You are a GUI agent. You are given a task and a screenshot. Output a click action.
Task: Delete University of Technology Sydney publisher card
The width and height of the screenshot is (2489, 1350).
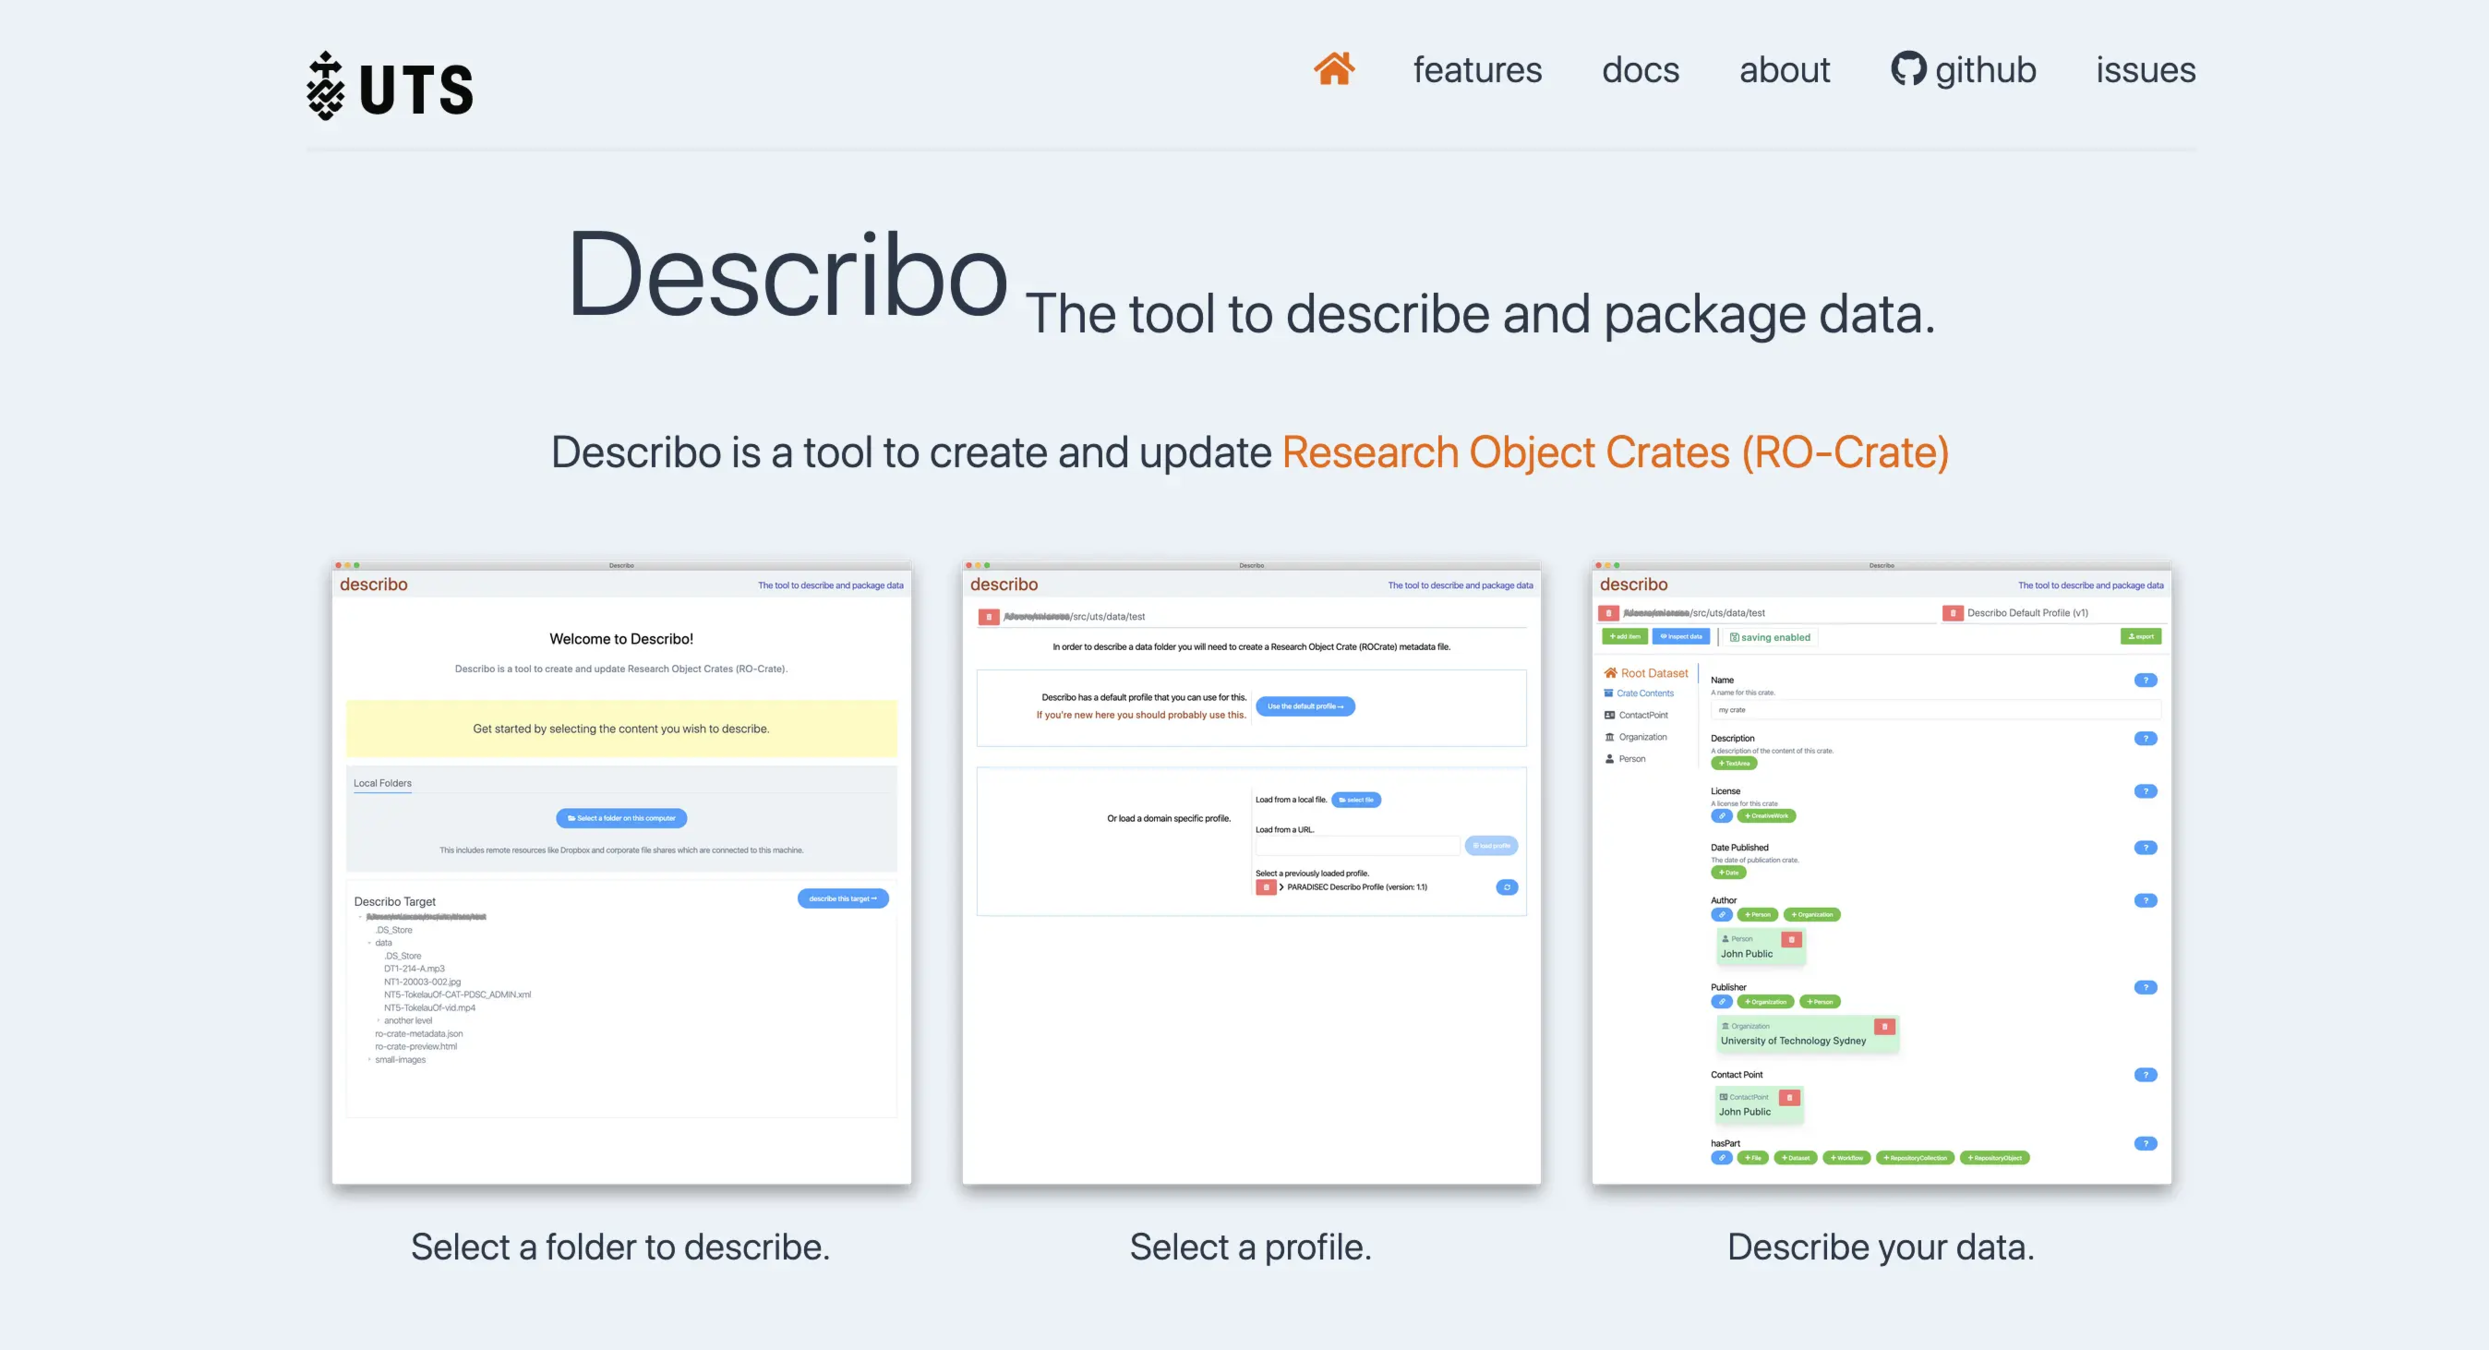tap(1884, 1027)
